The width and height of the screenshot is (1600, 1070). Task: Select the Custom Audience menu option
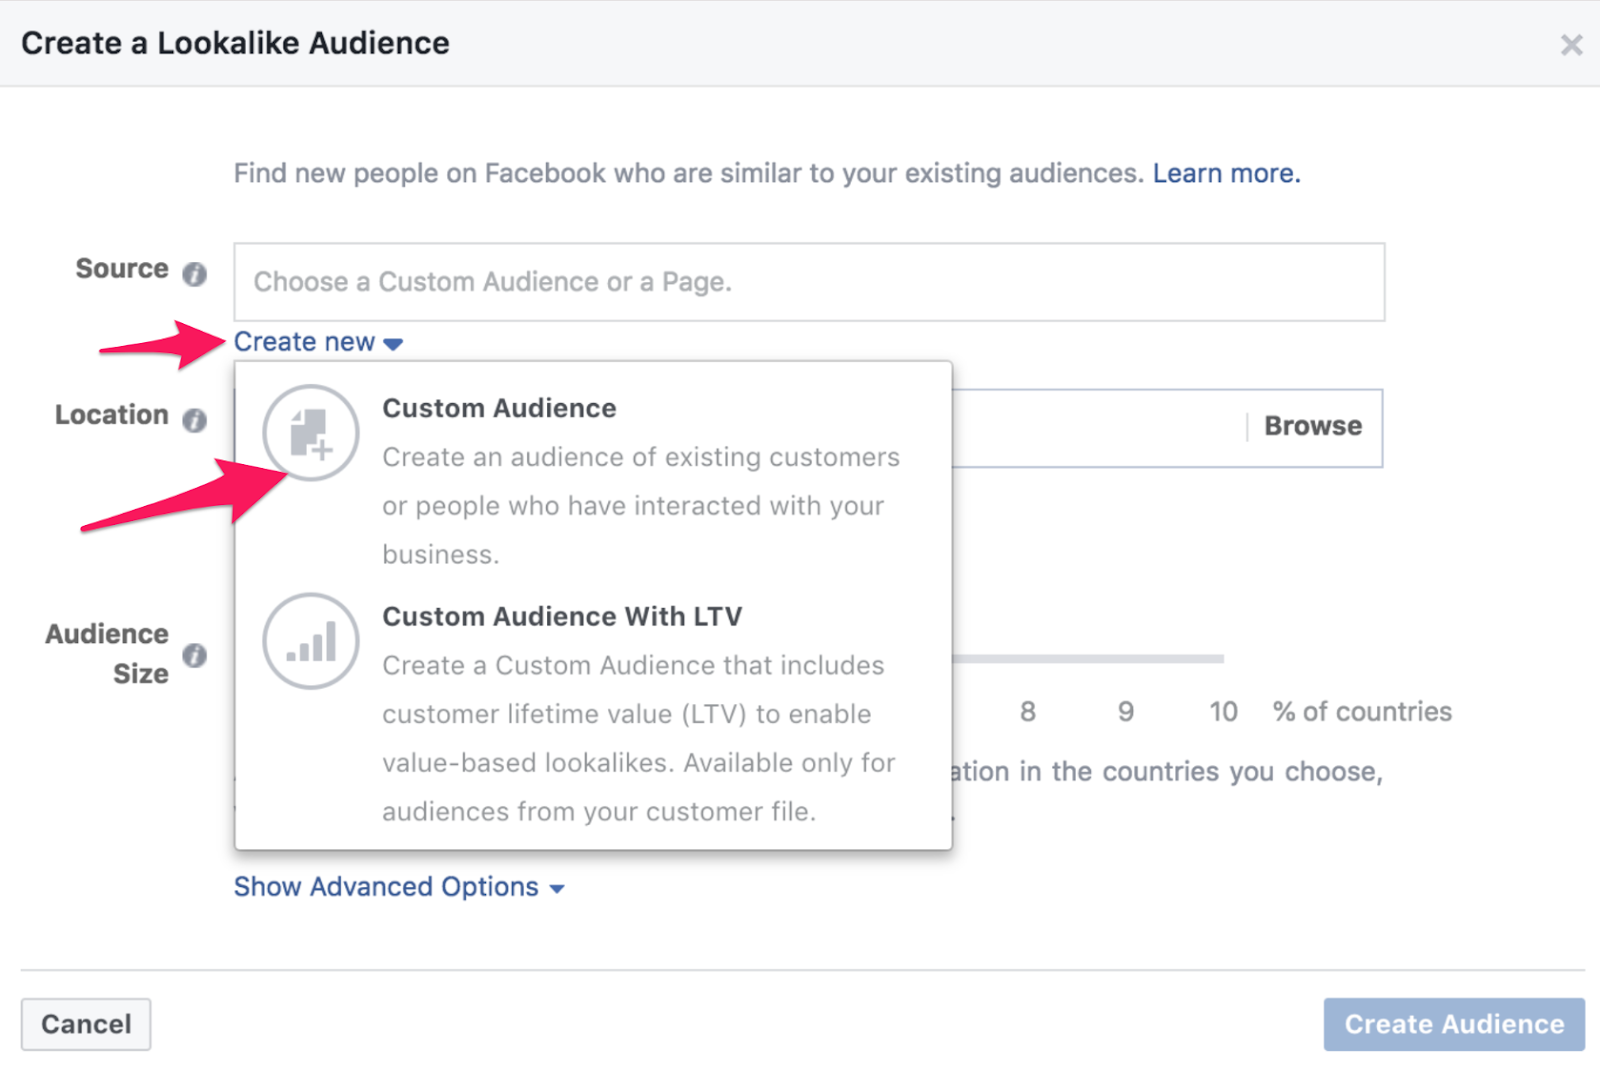593,479
